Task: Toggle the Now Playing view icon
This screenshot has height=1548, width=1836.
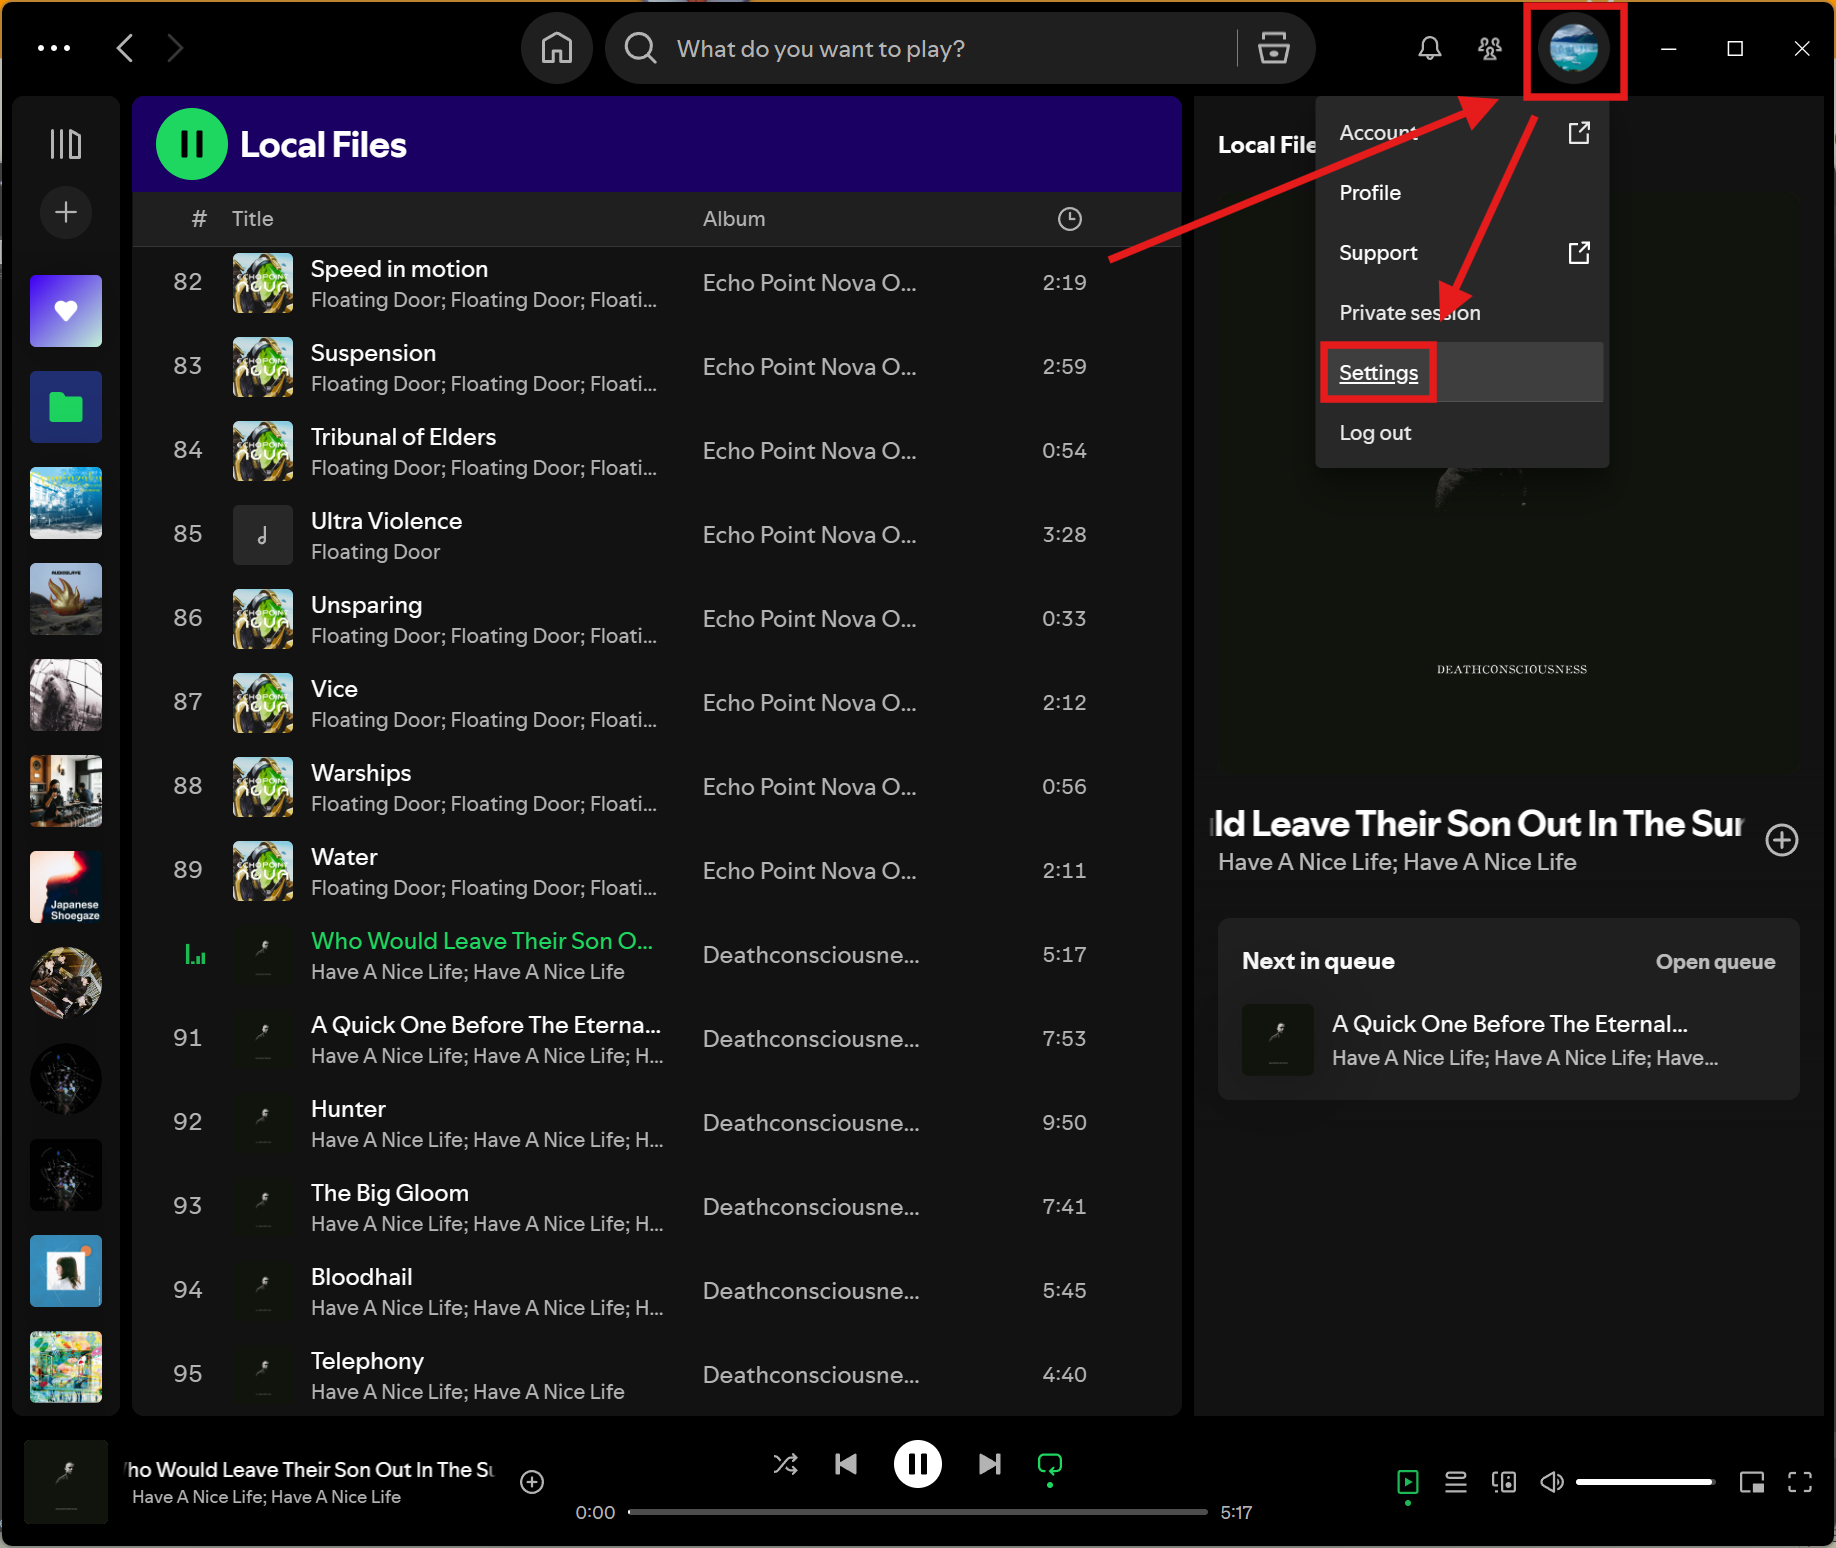Action: click(1408, 1482)
